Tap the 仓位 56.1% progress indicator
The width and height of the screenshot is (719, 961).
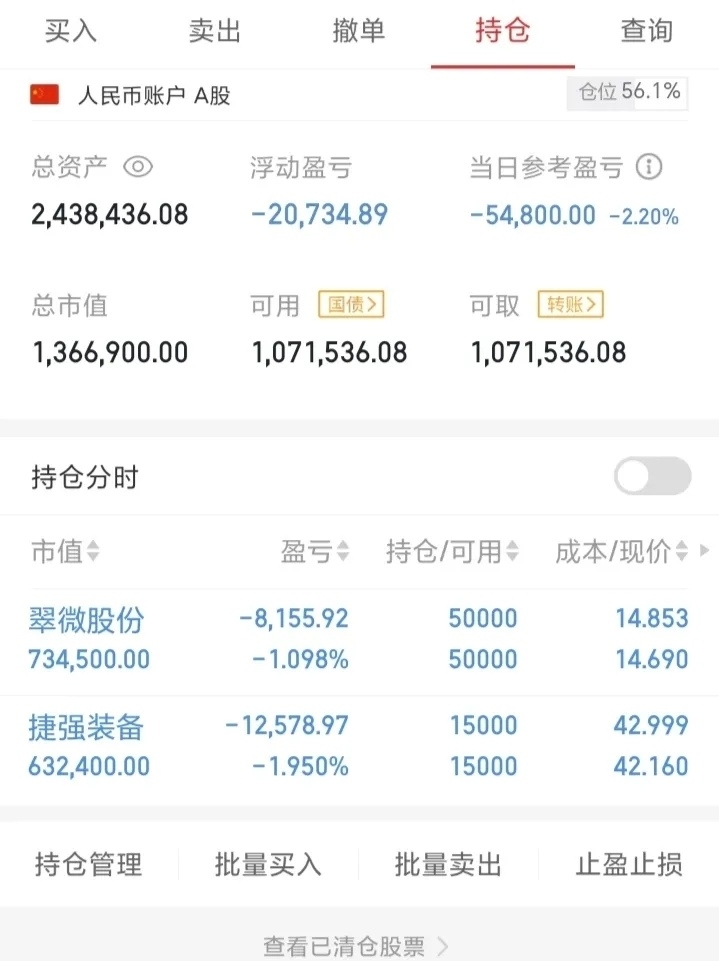point(627,93)
